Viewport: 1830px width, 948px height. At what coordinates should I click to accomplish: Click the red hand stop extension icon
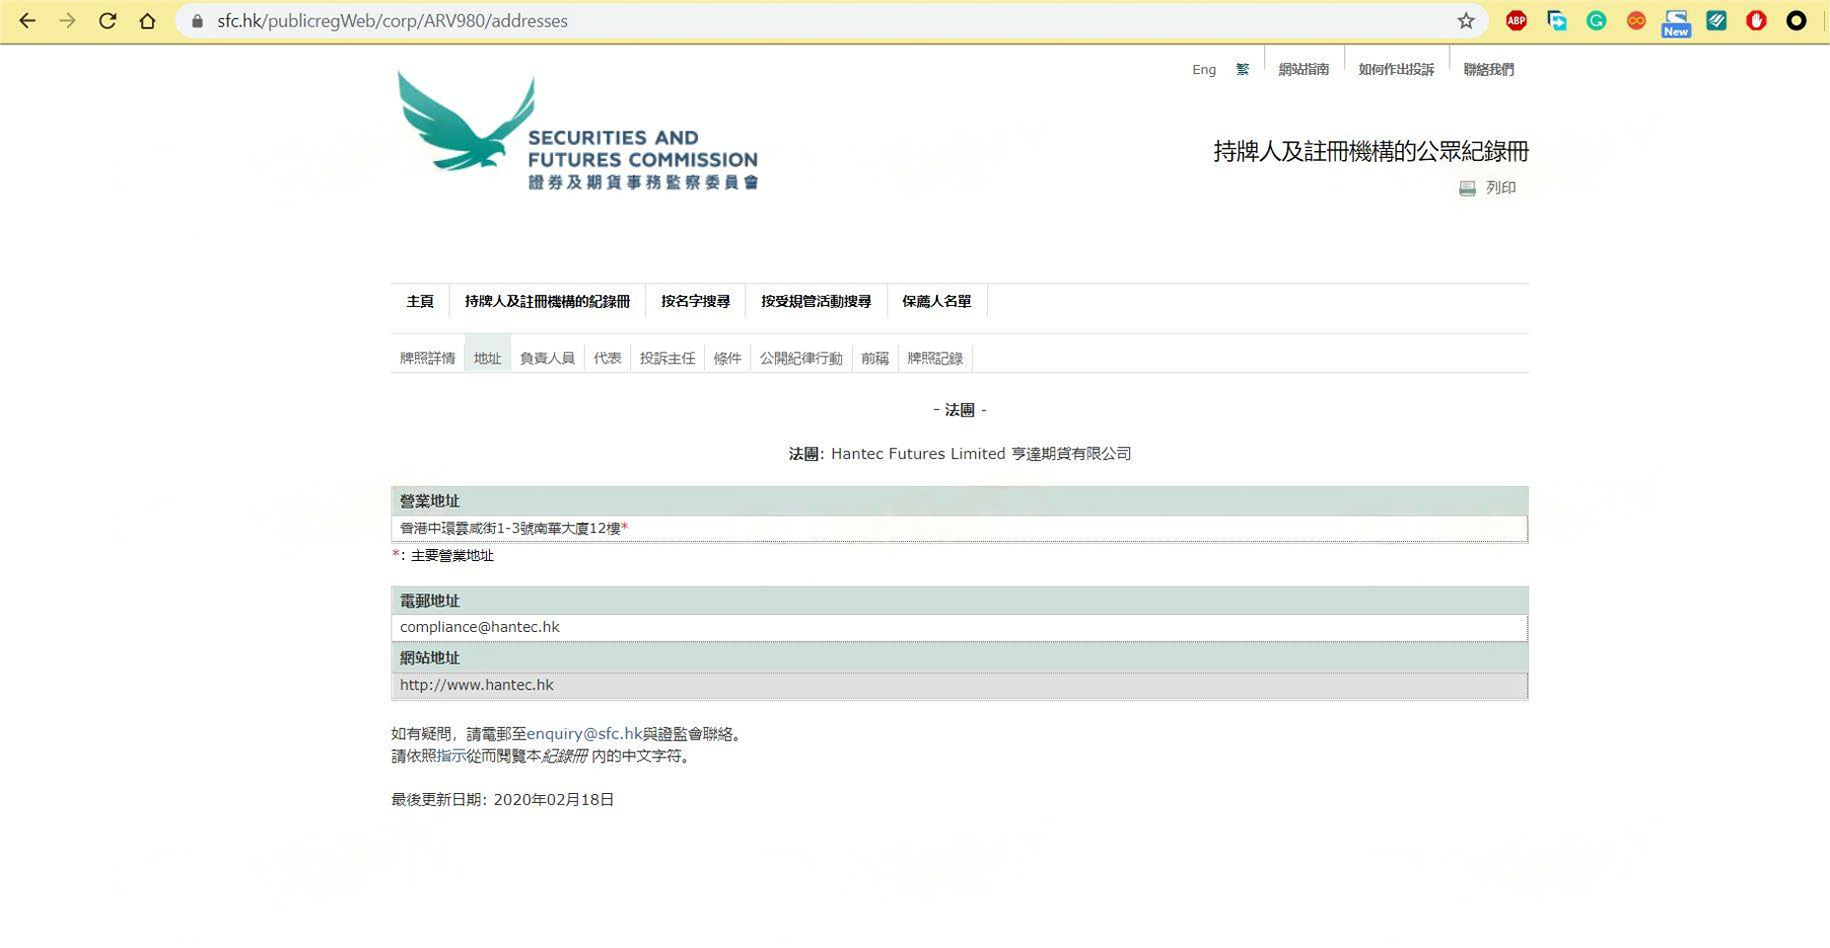(x=1756, y=20)
